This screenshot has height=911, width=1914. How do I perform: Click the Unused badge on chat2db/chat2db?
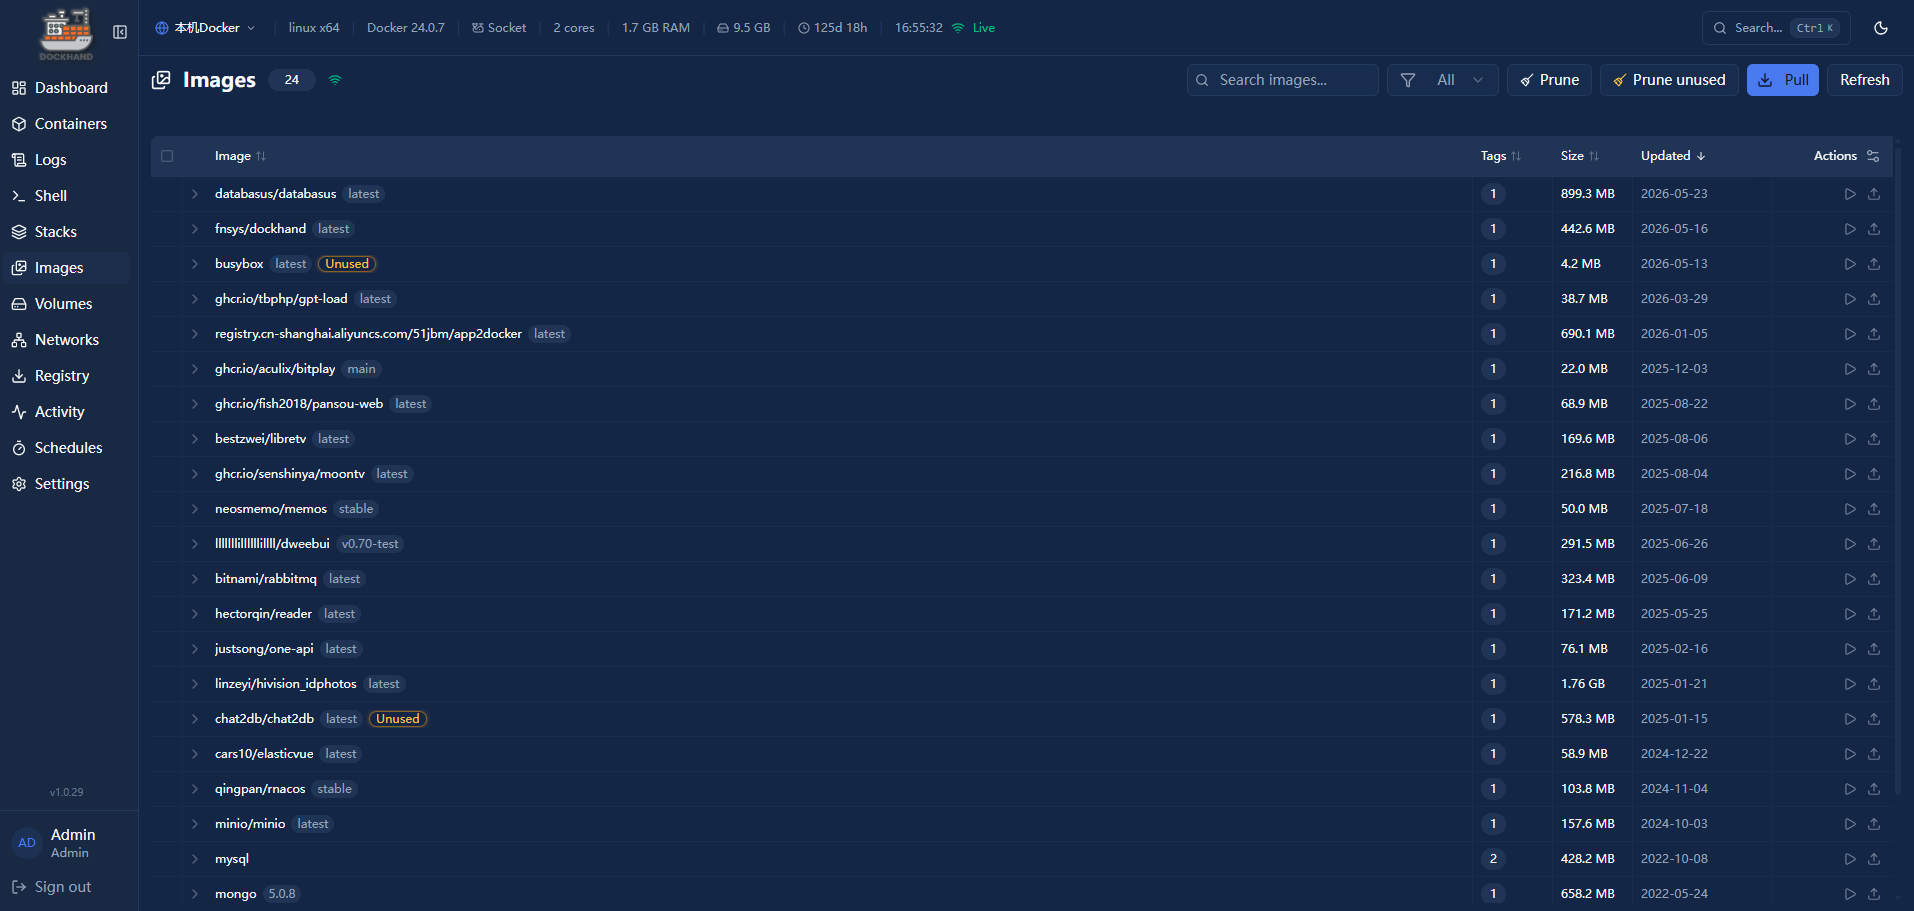[x=398, y=719]
